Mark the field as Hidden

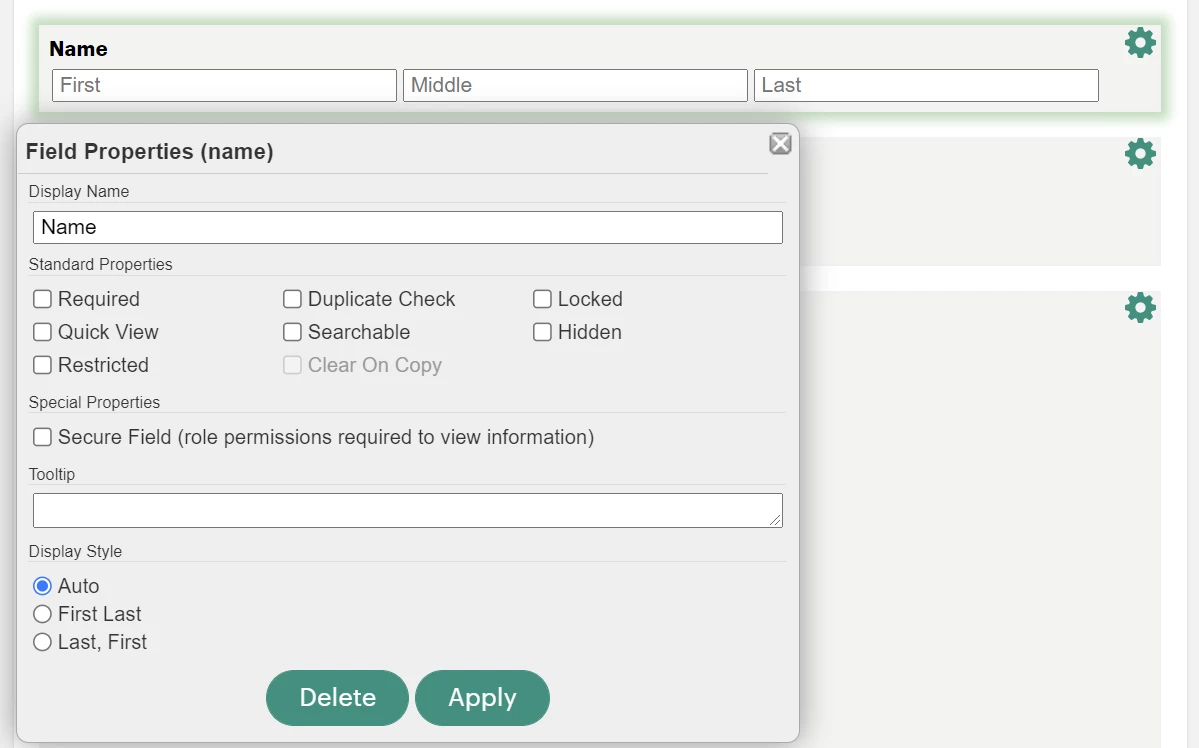[x=542, y=332]
